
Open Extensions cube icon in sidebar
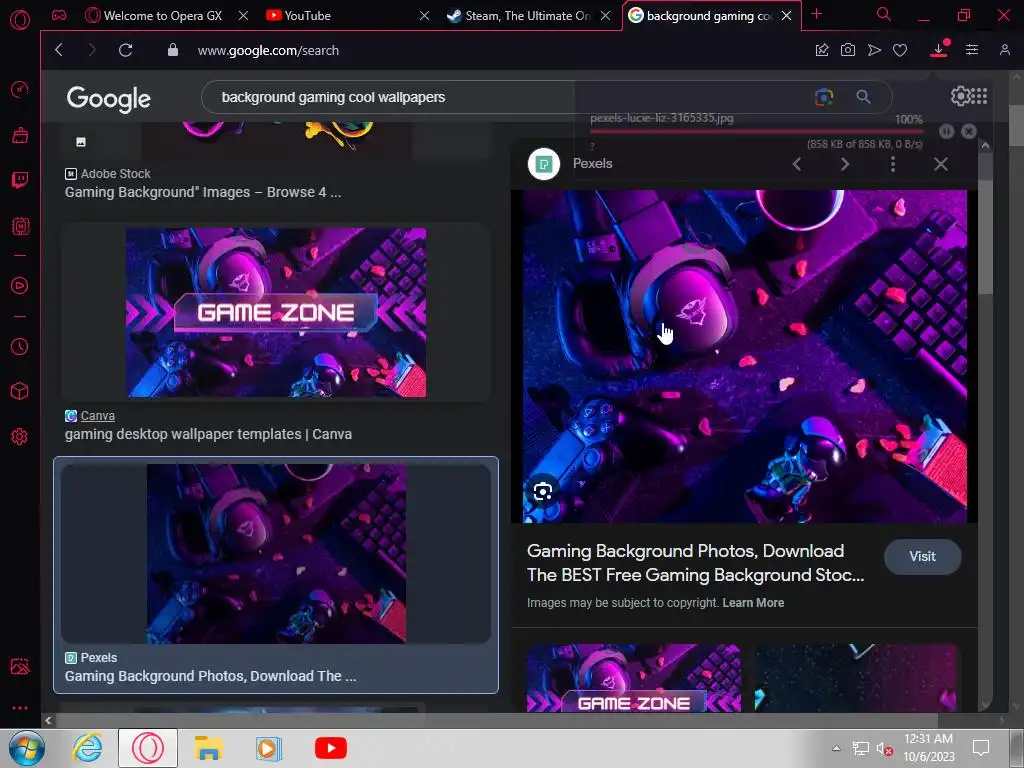20,391
